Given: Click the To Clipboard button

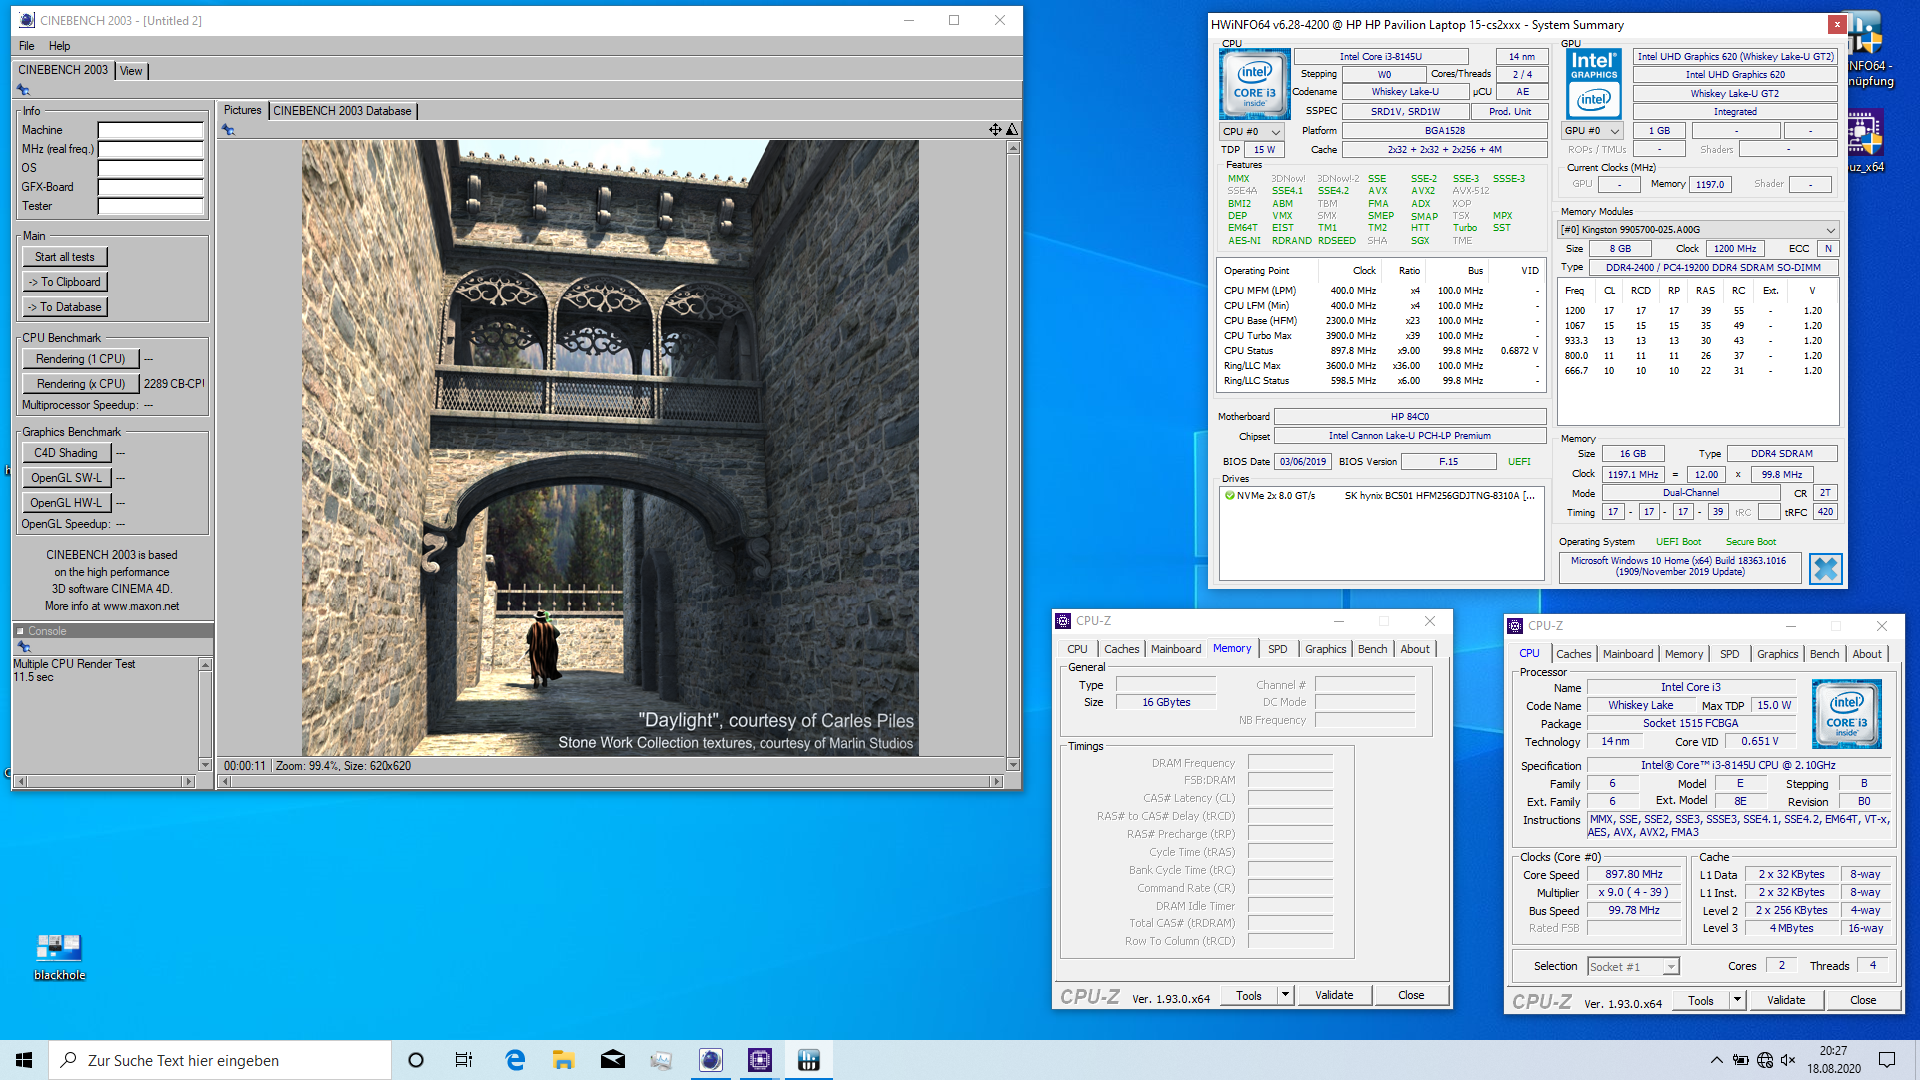Looking at the screenshot, I should pyautogui.click(x=65, y=282).
